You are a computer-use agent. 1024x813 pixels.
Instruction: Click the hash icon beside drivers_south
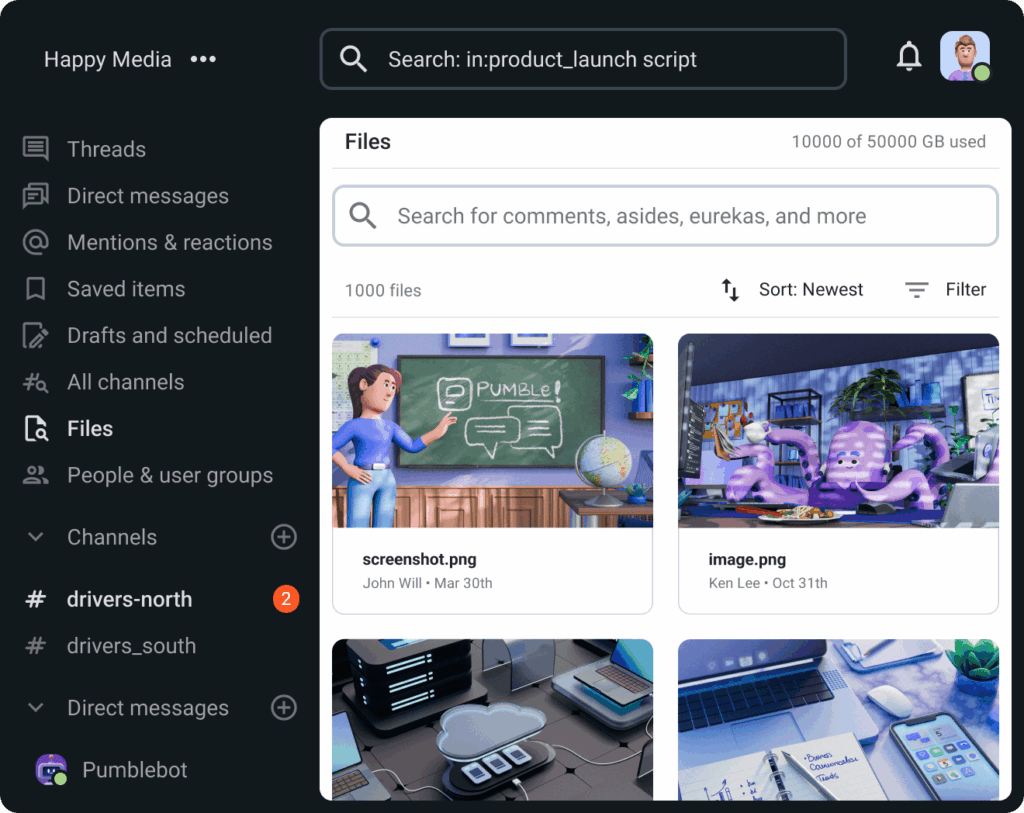point(35,646)
